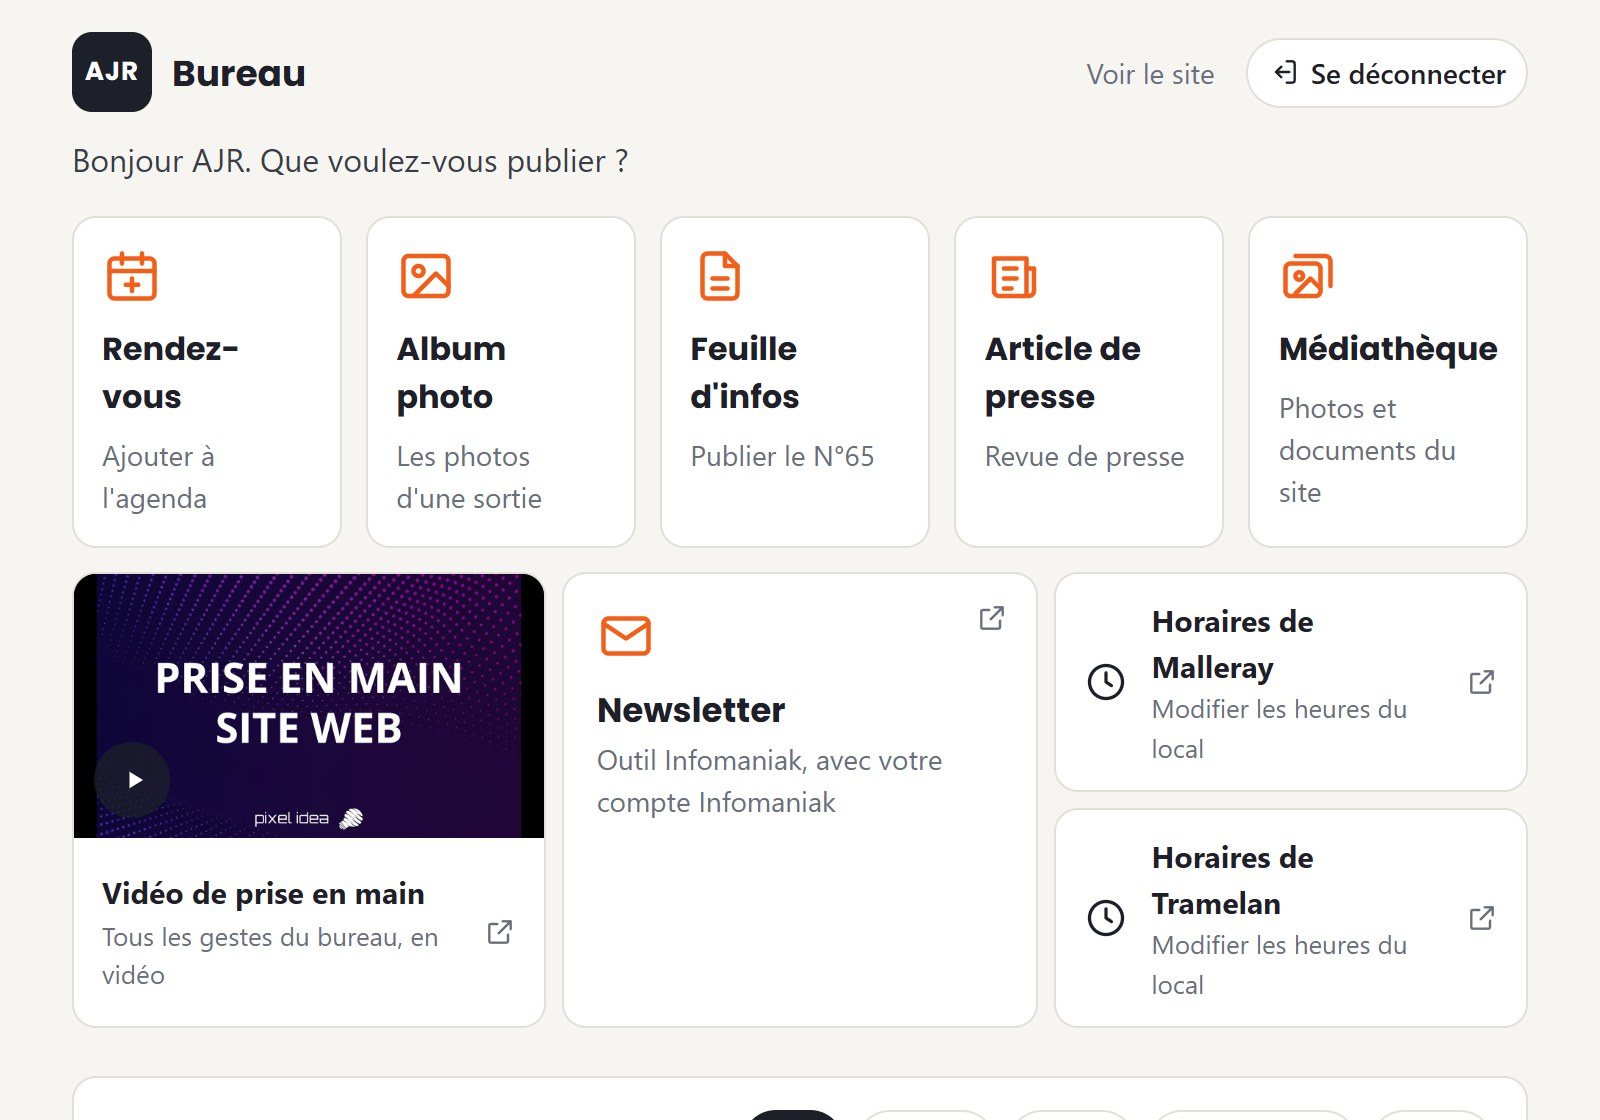Open the Horaires de Tramelan title
Viewport: 1600px width, 1120px height.
[x=1232, y=880]
